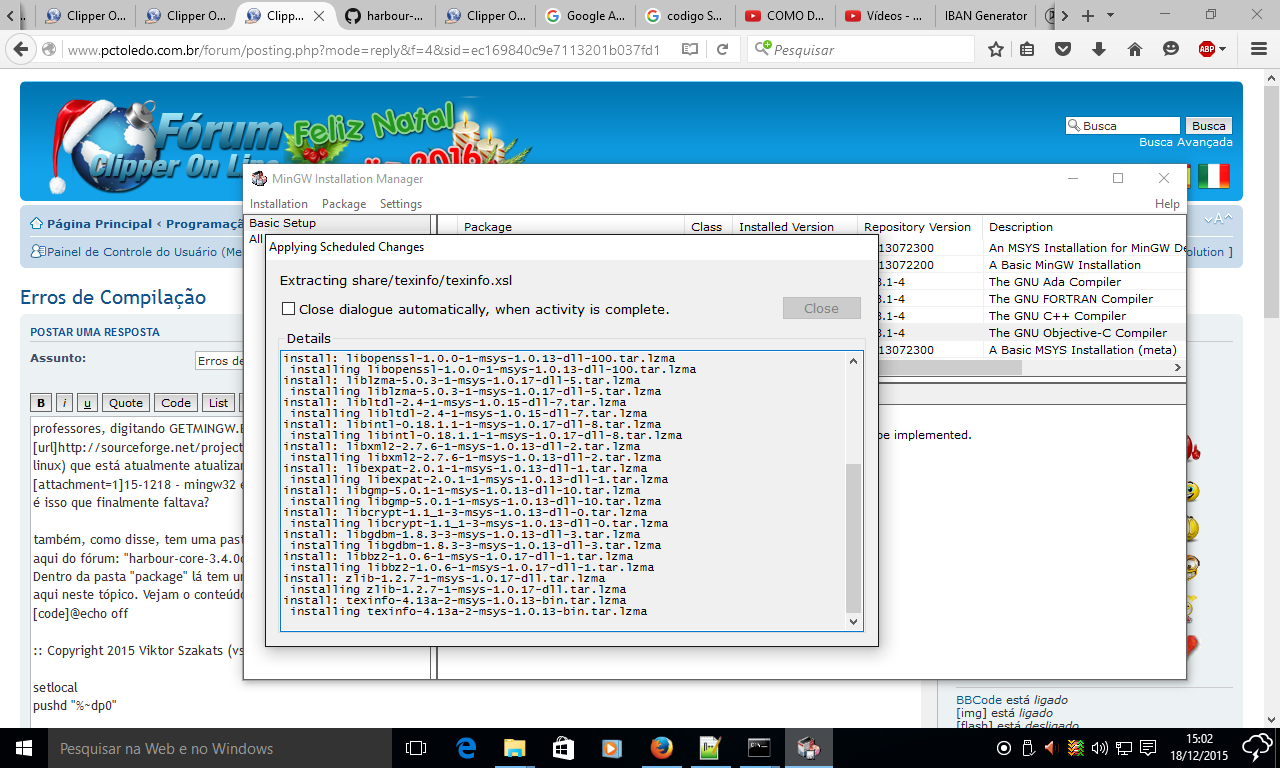Open File Explorer from taskbar
The width and height of the screenshot is (1280, 768).
tap(514, 748)
